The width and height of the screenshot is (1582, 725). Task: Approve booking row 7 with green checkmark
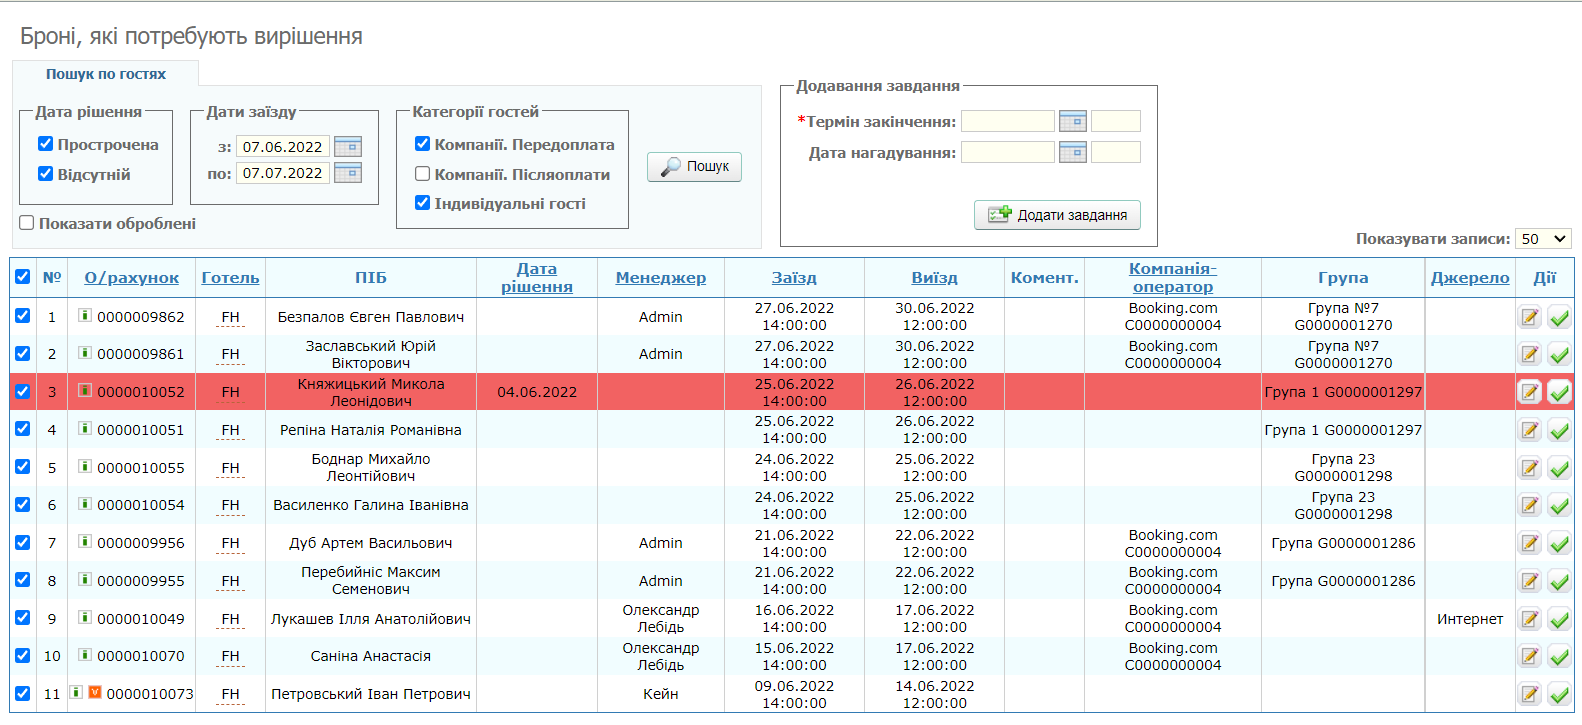(x=1559, y=544)
